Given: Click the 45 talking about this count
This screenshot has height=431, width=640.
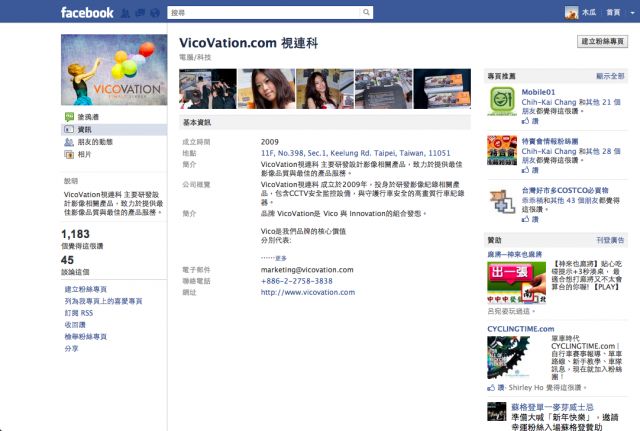Looking at the screenshot, I should point(67,260).
